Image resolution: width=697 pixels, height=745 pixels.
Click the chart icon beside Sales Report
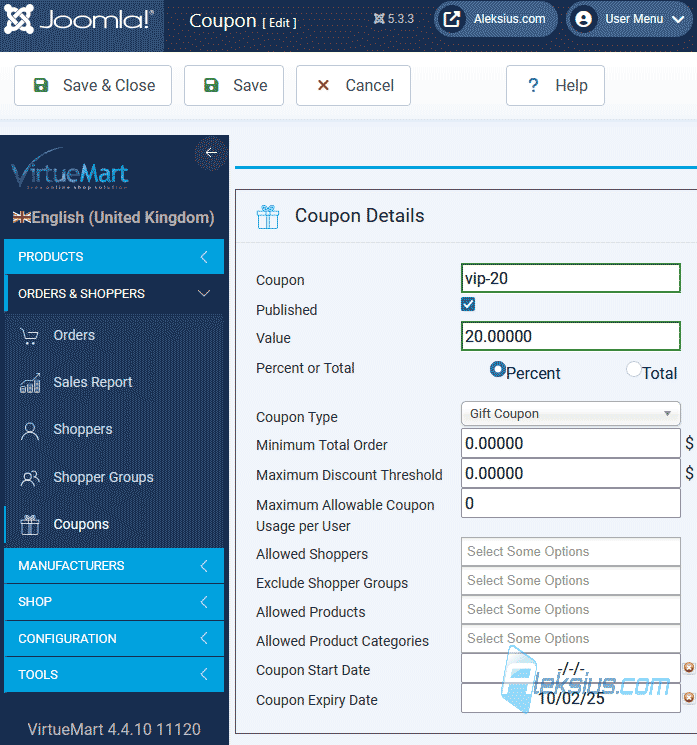[29, 383]
